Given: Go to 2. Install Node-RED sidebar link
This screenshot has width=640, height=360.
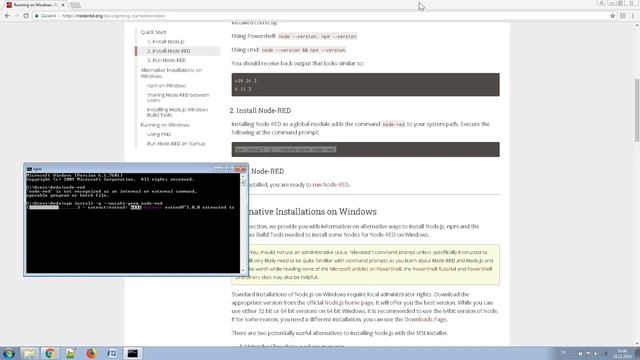Looking at the screenshot, I should pos(169,51).
